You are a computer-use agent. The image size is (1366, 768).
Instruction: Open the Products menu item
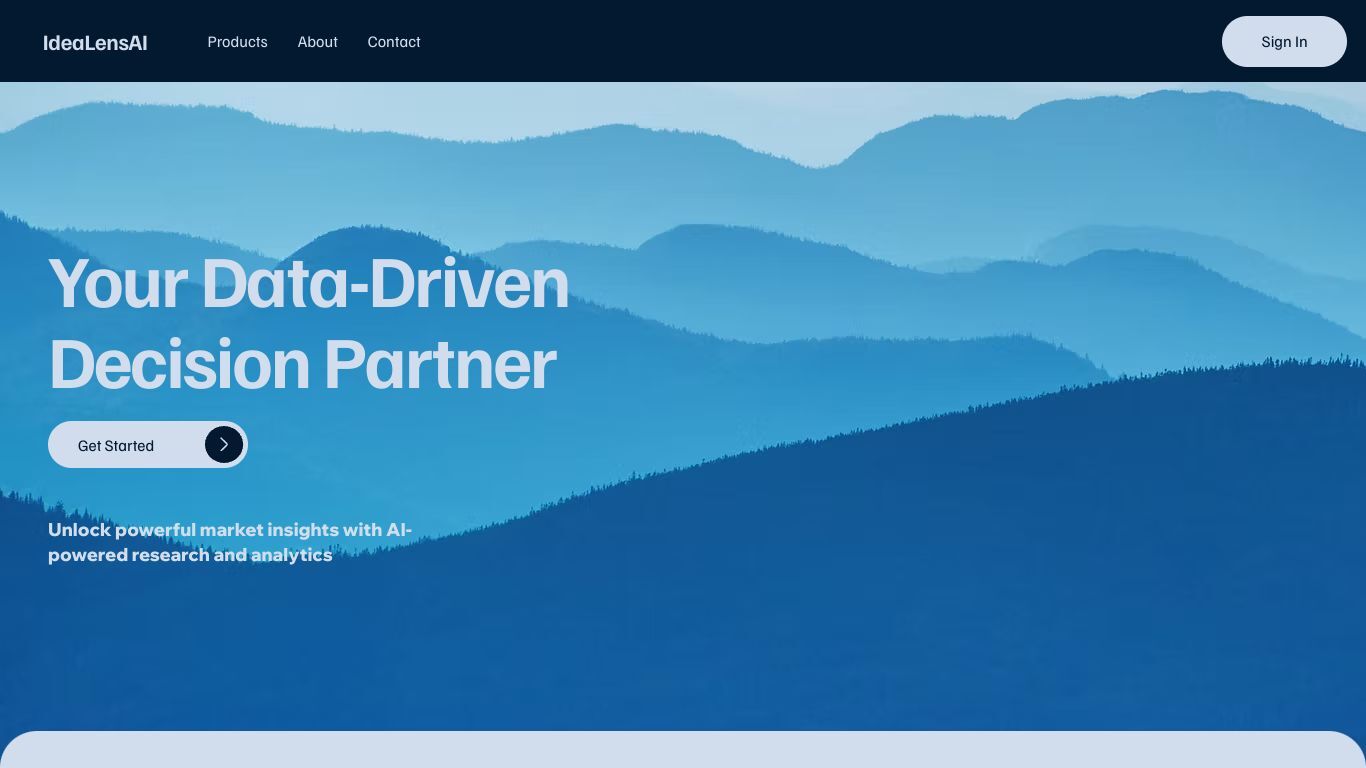[237, 42]
